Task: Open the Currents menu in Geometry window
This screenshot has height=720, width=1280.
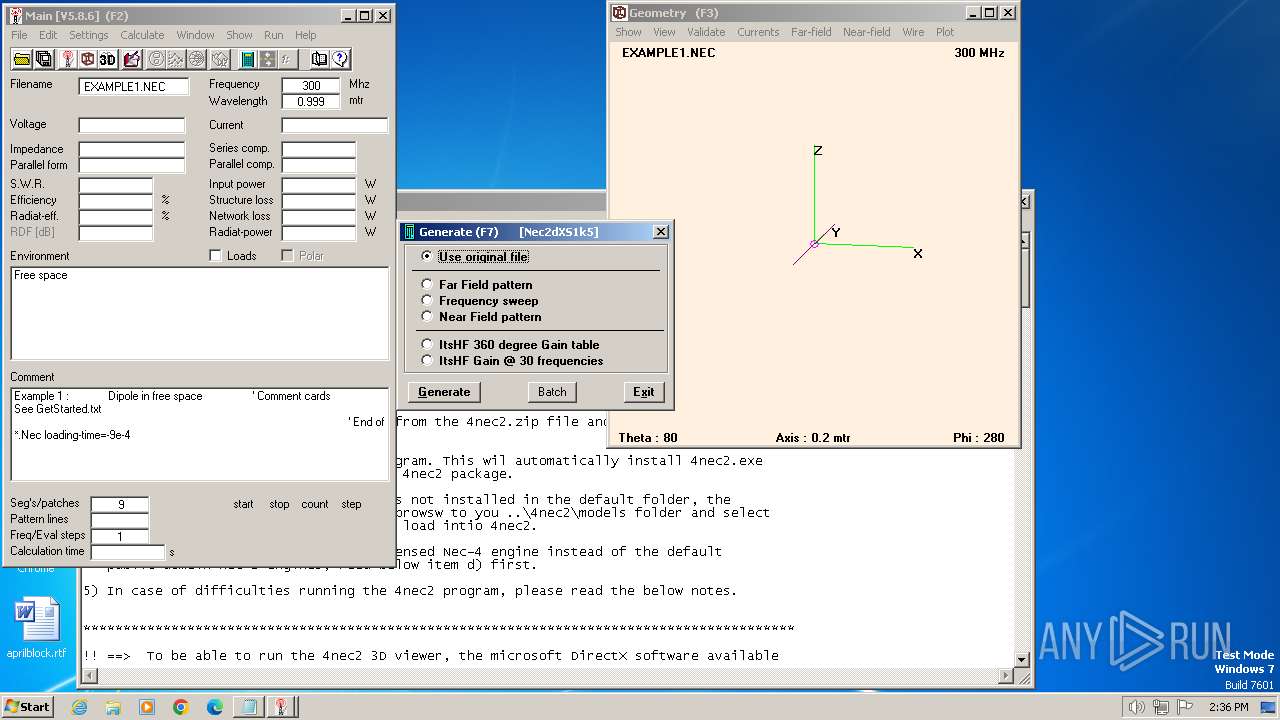Action: (x=758, y=32)
